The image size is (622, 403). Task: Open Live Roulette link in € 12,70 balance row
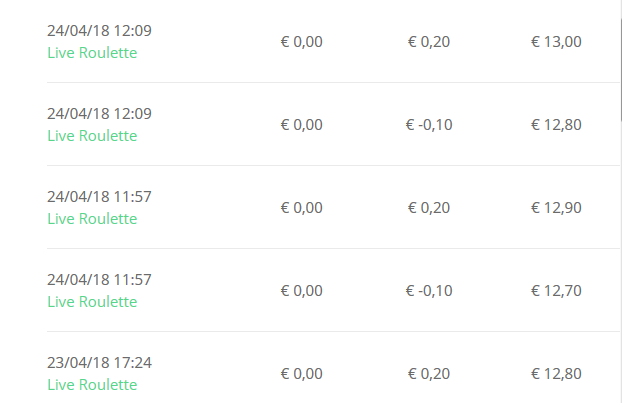click(92, 301)
